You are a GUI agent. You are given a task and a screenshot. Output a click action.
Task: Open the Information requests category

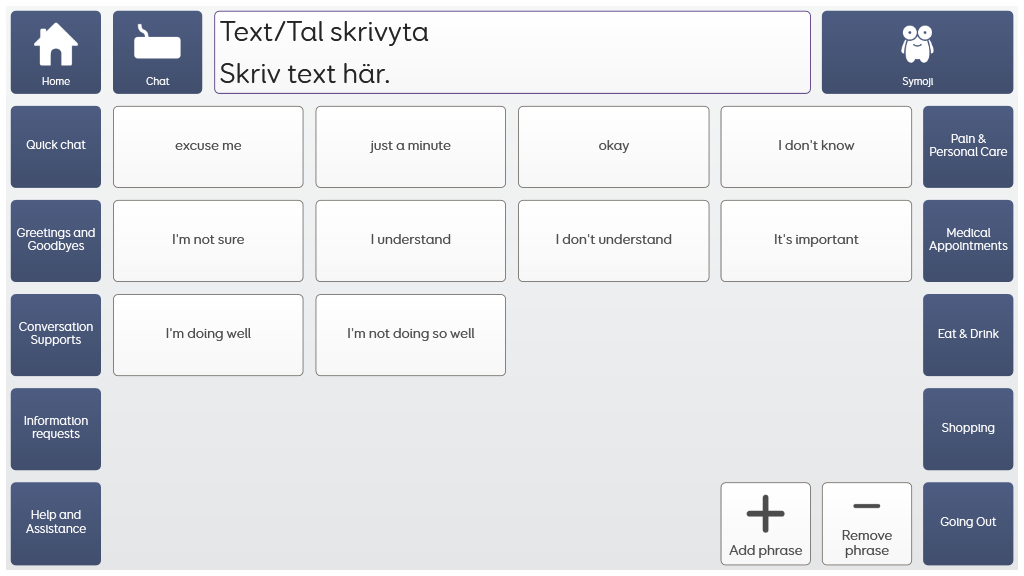click(x=56, y=428)
